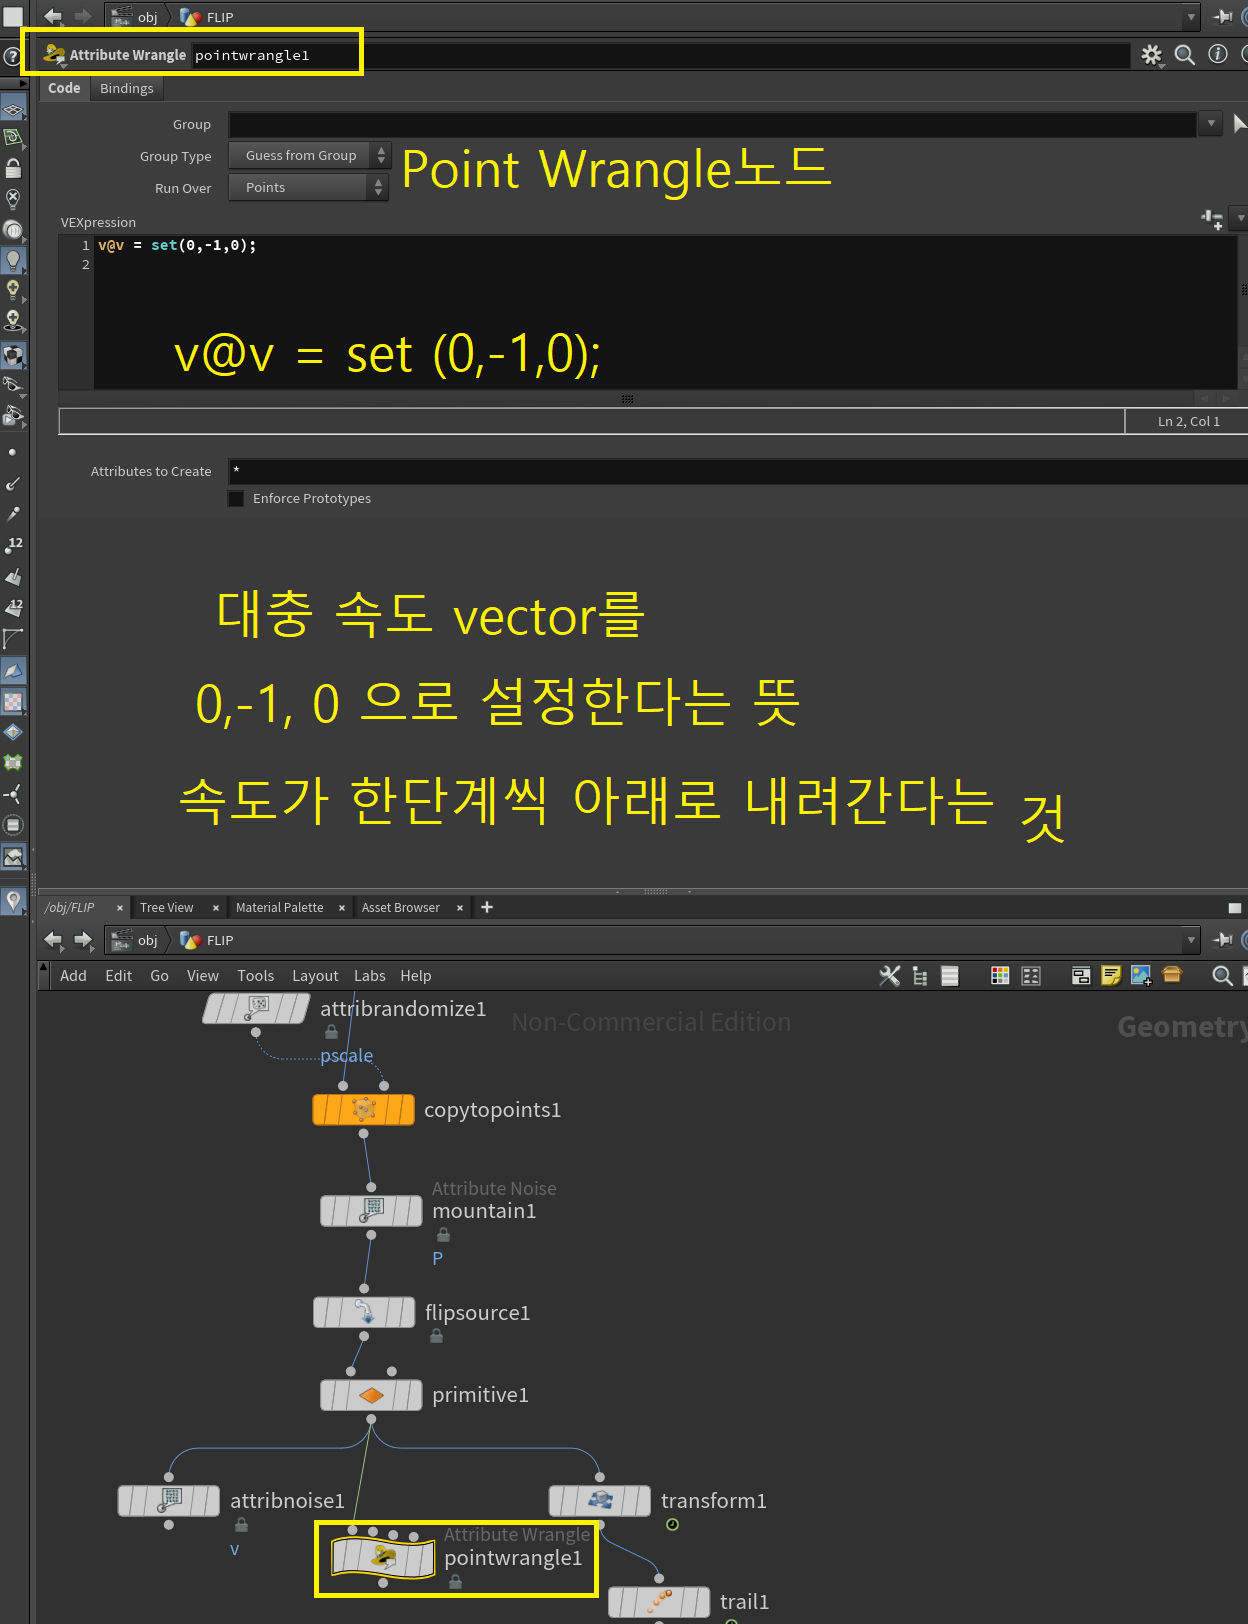Go forward in the network pane path

coord(83,940)
